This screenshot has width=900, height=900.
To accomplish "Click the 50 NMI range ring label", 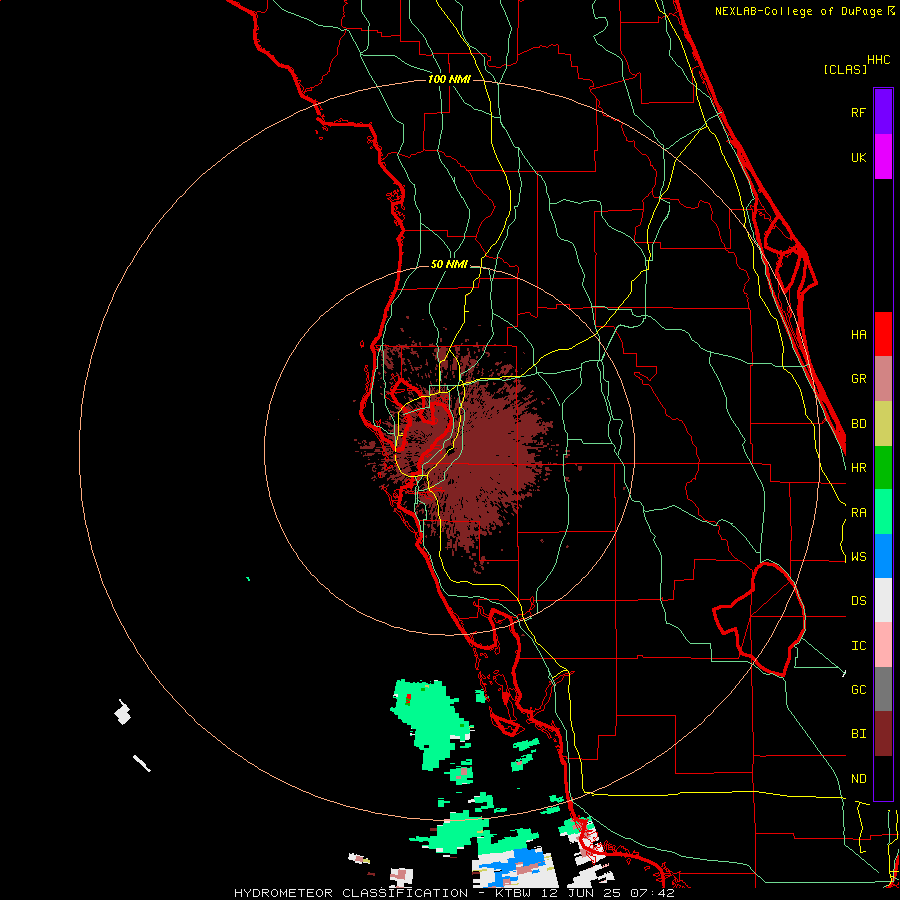I will 449,265.
